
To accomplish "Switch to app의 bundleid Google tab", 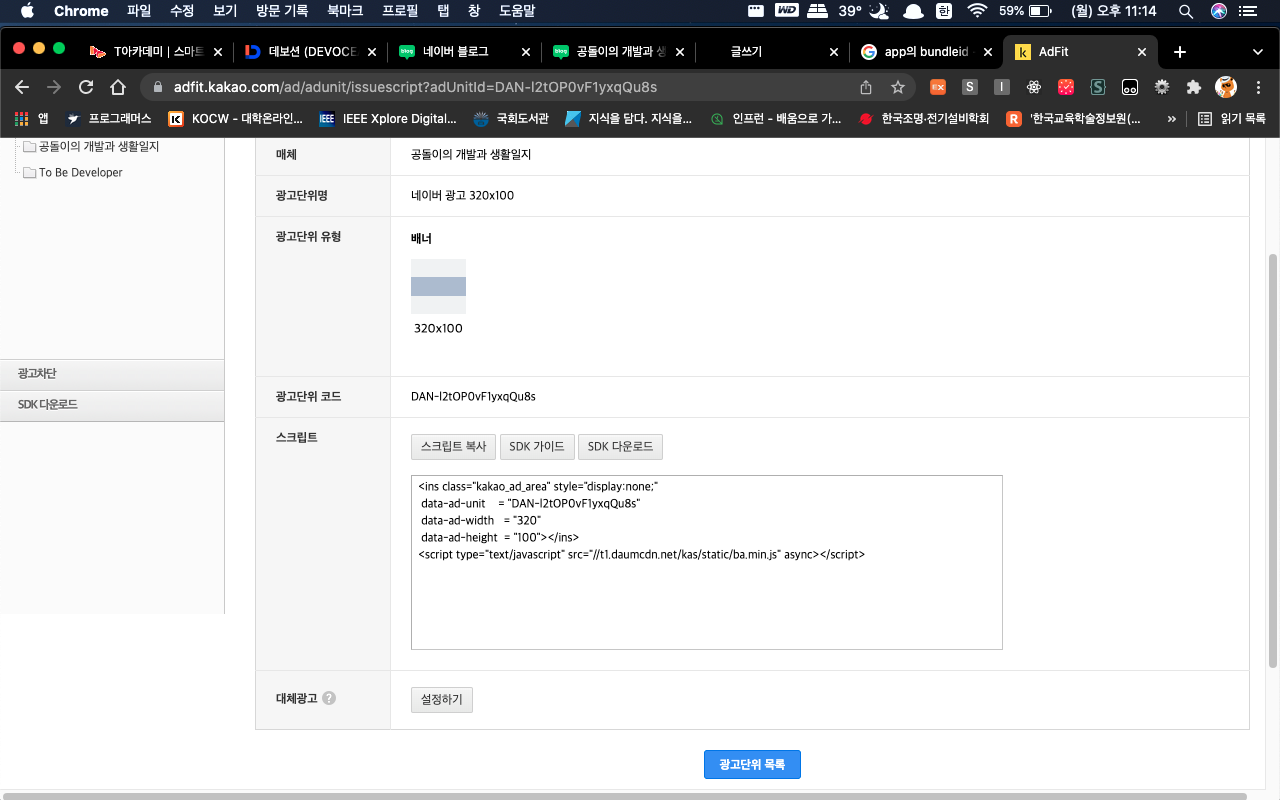I will [924, 52].
